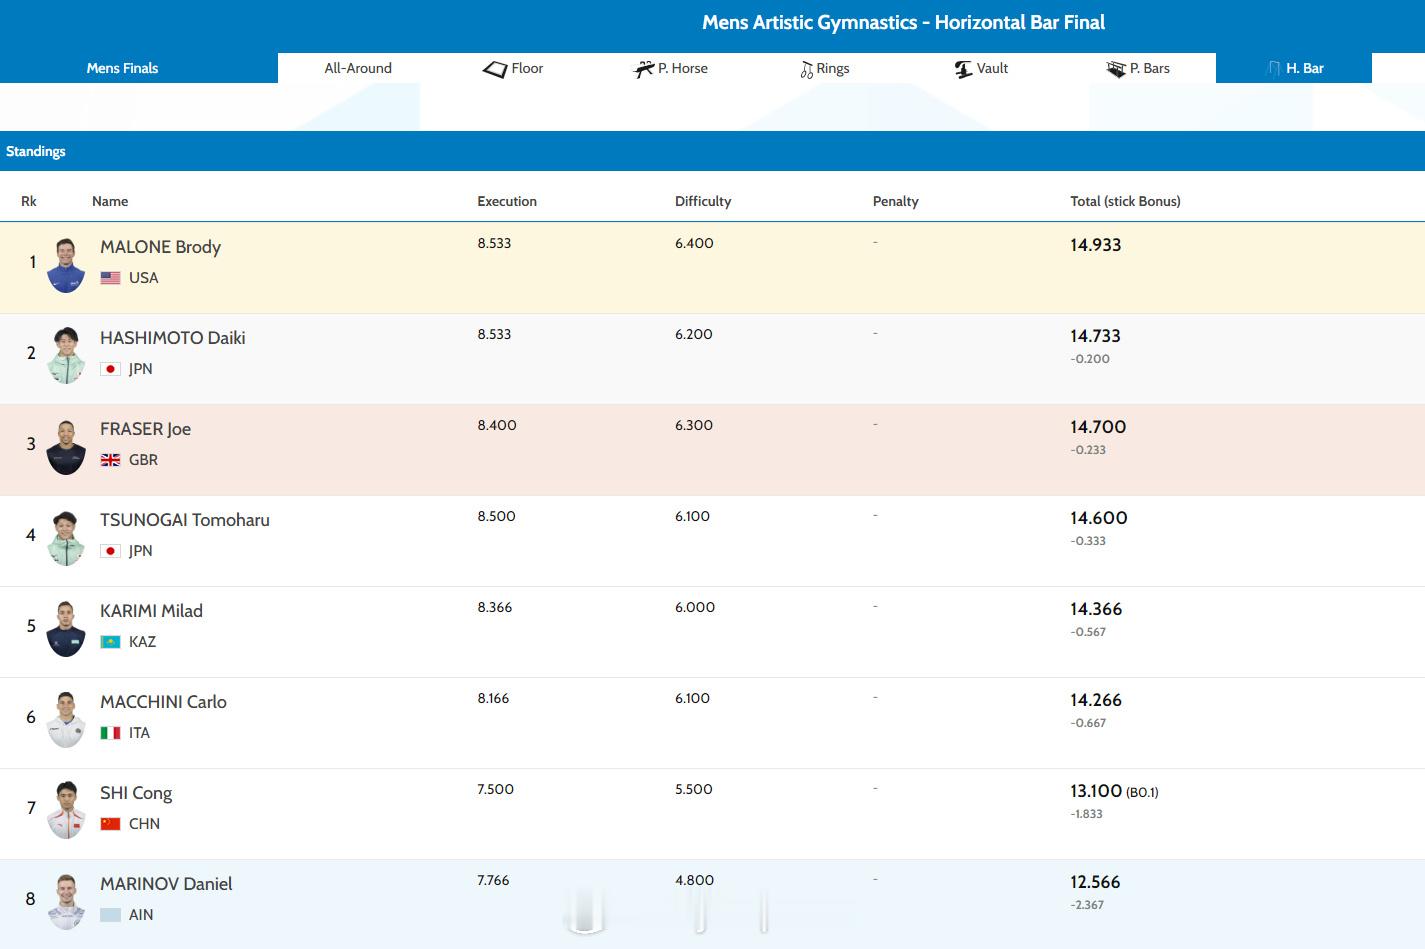Open the Floor apparatus tab
The image size is (1425, 949).
coord(513,68)
